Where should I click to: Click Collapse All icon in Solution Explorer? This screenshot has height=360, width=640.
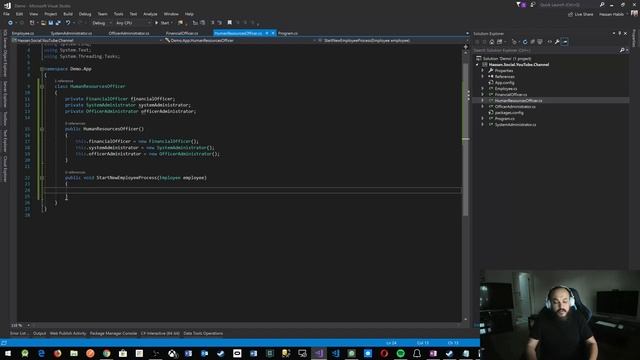(533, 42)
